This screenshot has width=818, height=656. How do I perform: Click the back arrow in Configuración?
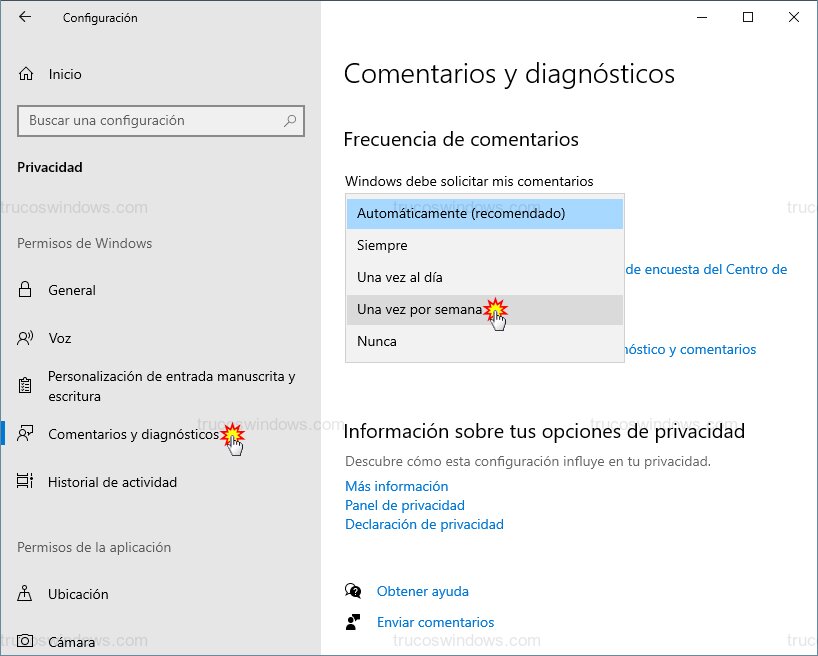coord(24,17)
